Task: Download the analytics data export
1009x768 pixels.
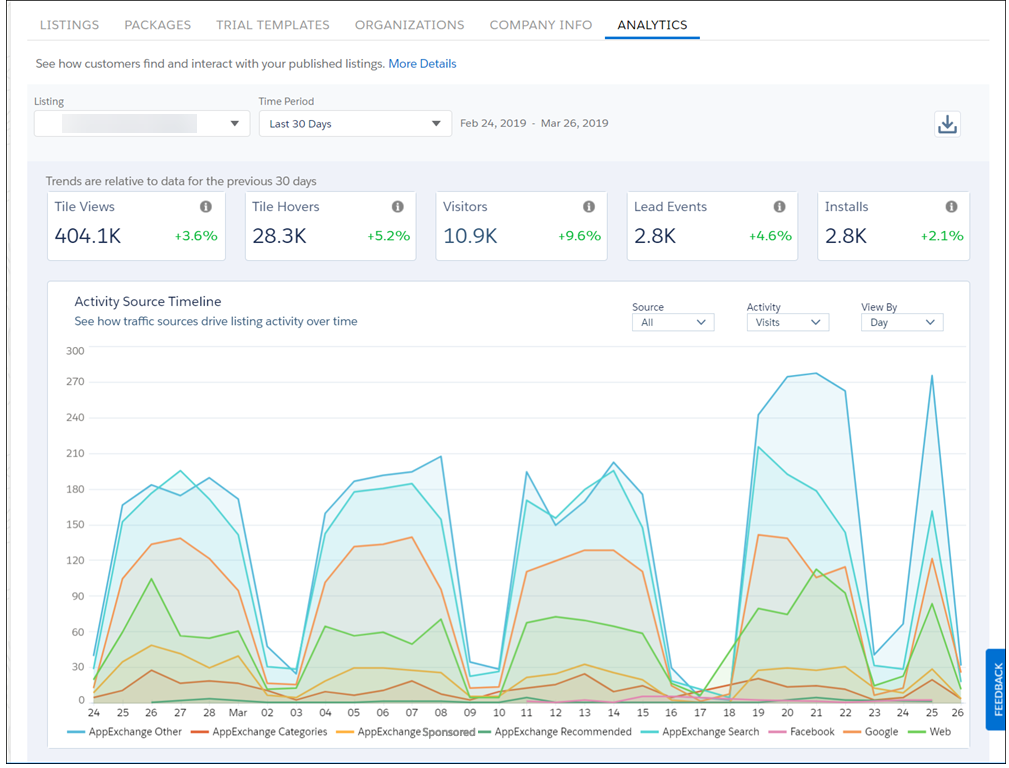Action: [x=947, y=124]
